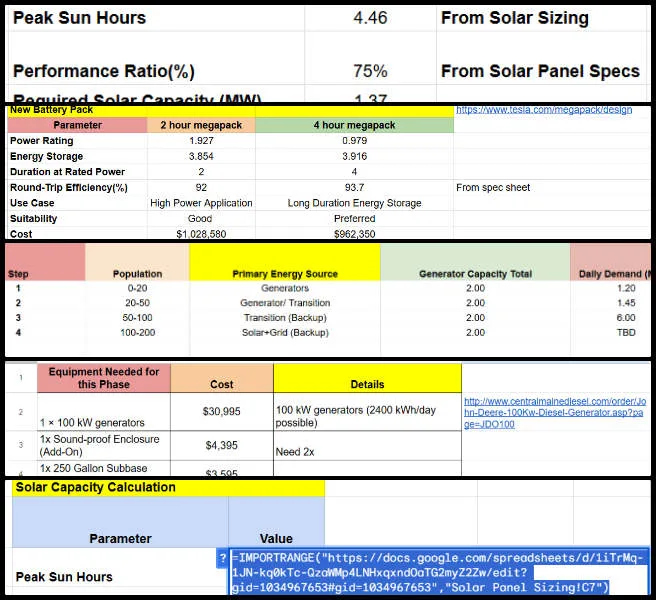Select the blue 'Value' column header
Screen dimensions: 656x600
(276, 522)
